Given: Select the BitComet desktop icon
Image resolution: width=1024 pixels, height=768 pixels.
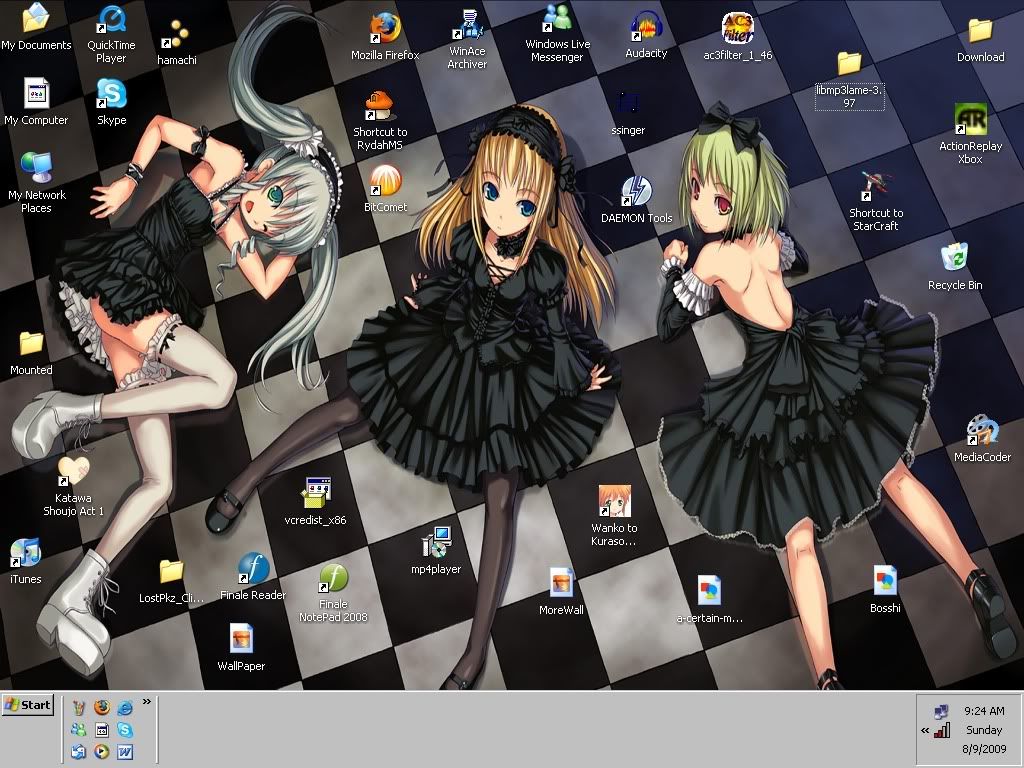Looking at the screenshot, I should 385,182.
